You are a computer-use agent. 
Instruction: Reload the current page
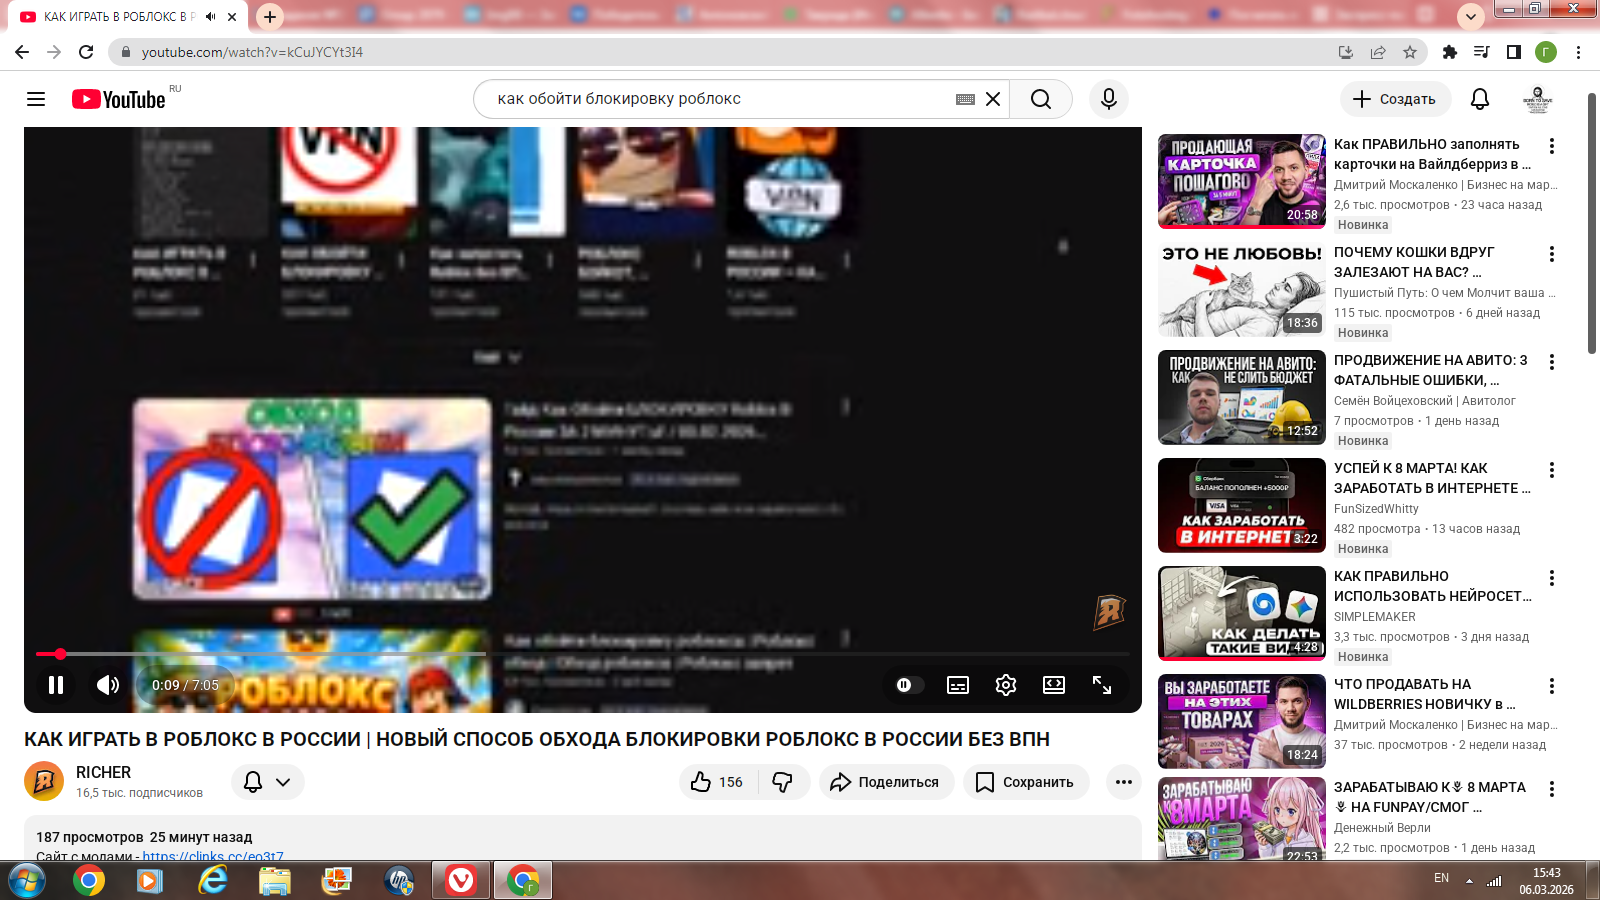click(86, 52)
